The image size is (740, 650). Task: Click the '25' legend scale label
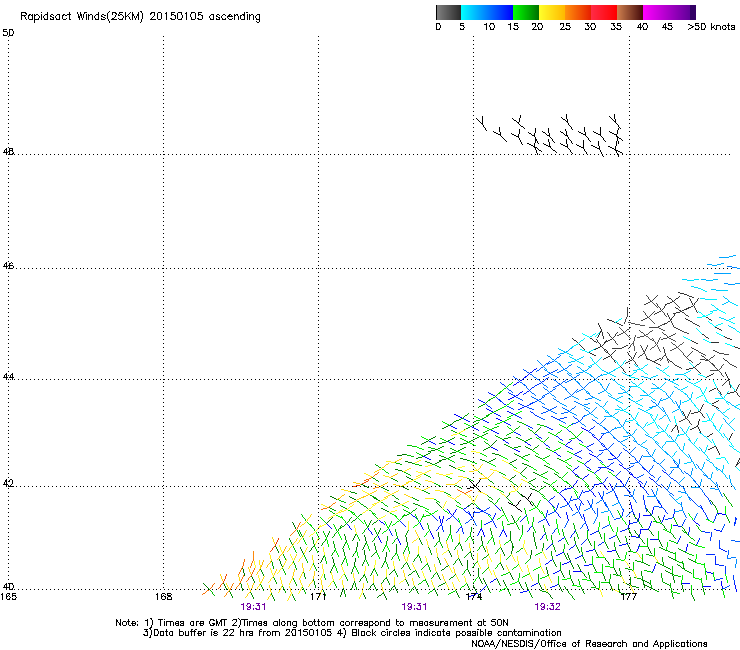pos(565,27)
